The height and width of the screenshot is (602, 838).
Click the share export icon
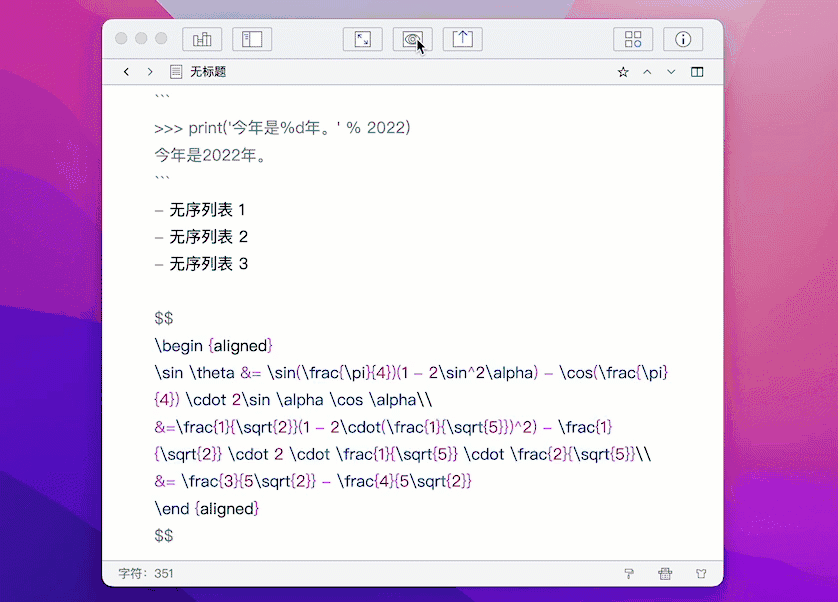pos(462,39)
